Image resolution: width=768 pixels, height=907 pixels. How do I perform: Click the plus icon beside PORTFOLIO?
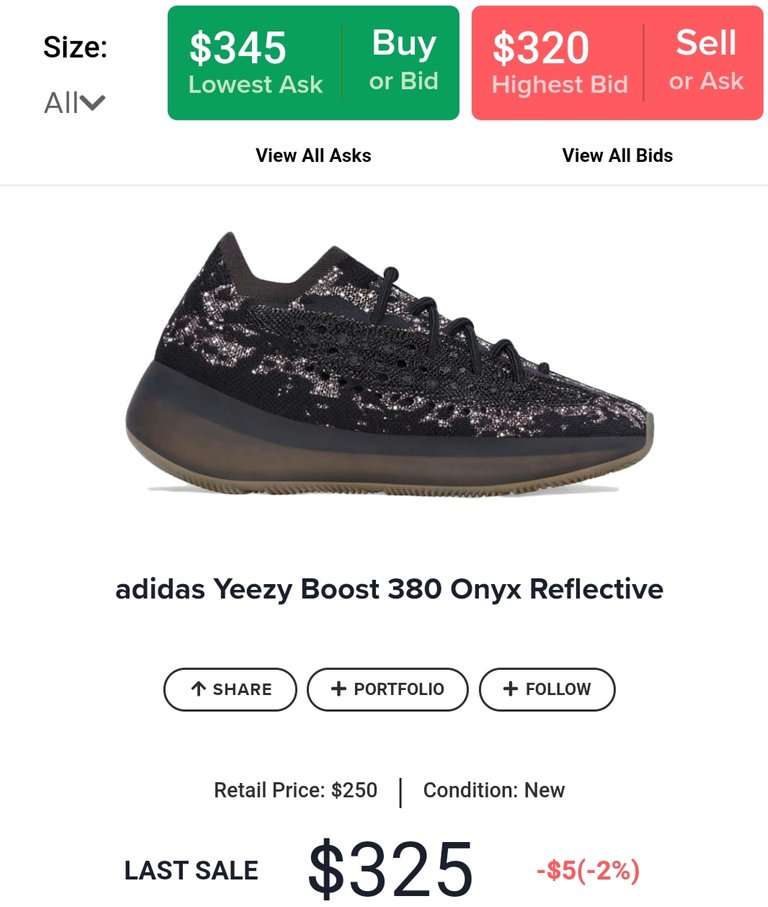(x=338, y=688)
